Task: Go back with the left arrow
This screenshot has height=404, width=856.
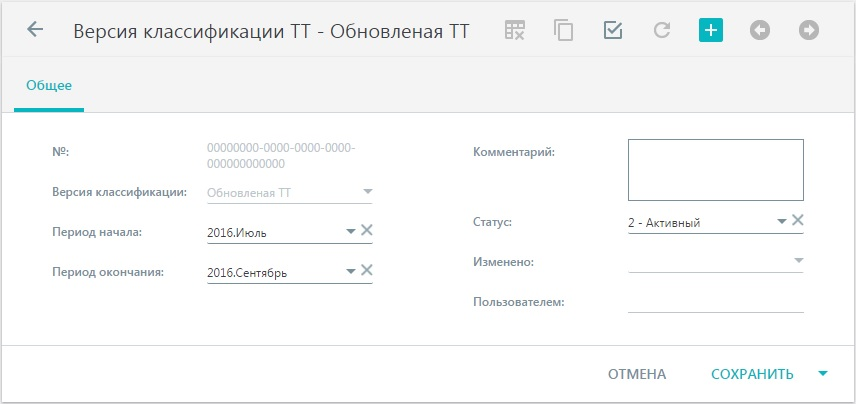Action: coord(35,29)
